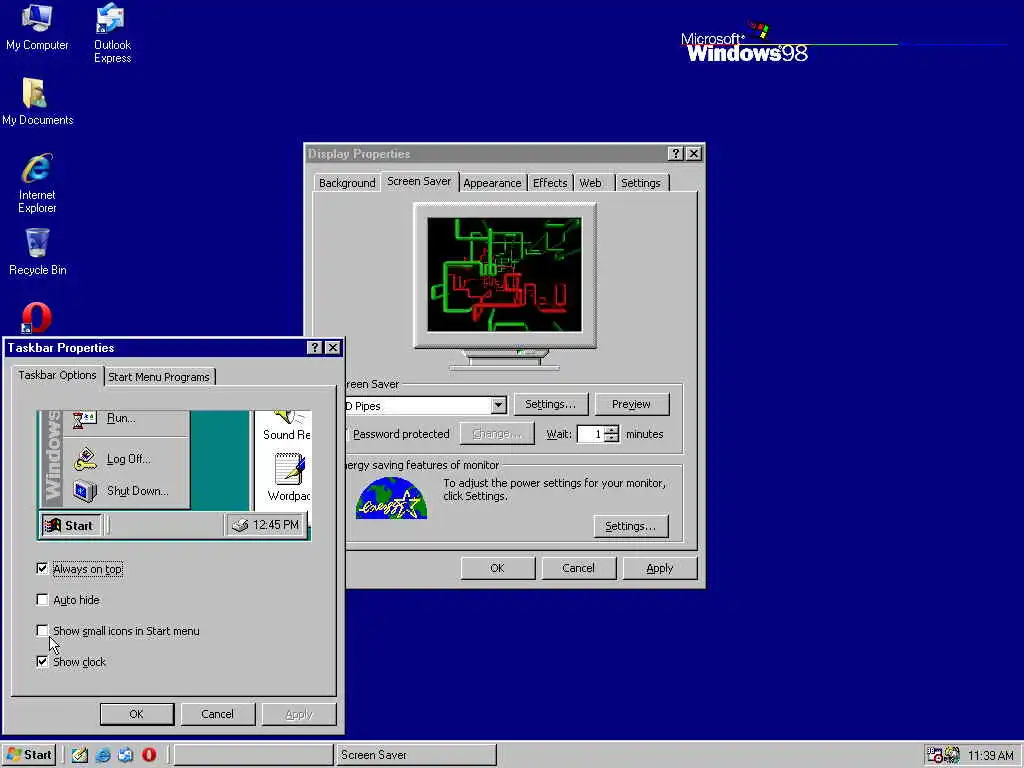Close the Taskbar Properties dialog

(332, 347)
